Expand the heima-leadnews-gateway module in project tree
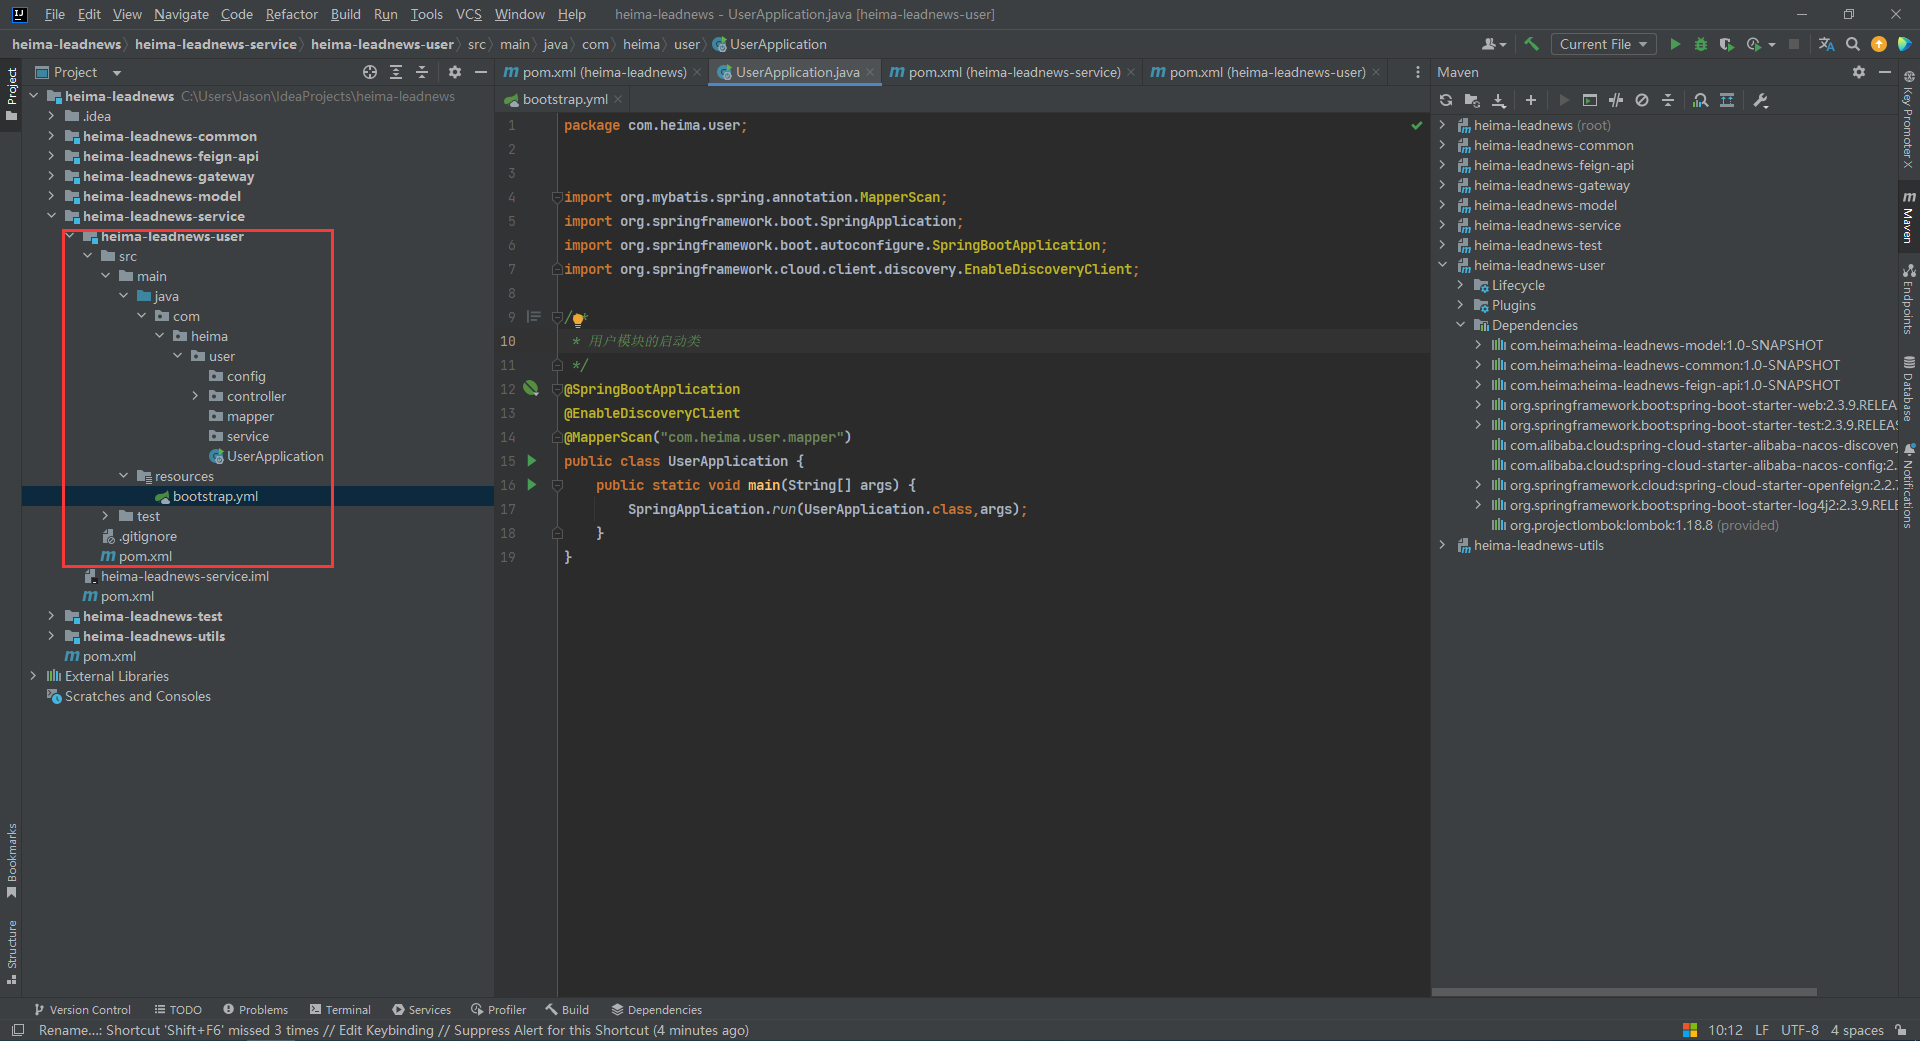 51,176
